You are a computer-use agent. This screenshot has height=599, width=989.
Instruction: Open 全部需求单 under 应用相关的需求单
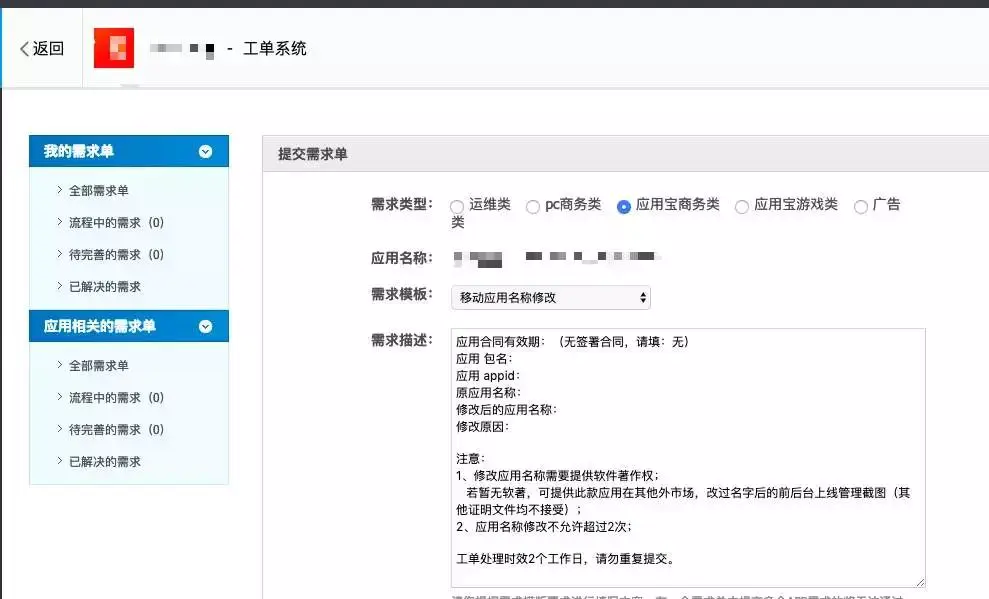click(98, 366)
